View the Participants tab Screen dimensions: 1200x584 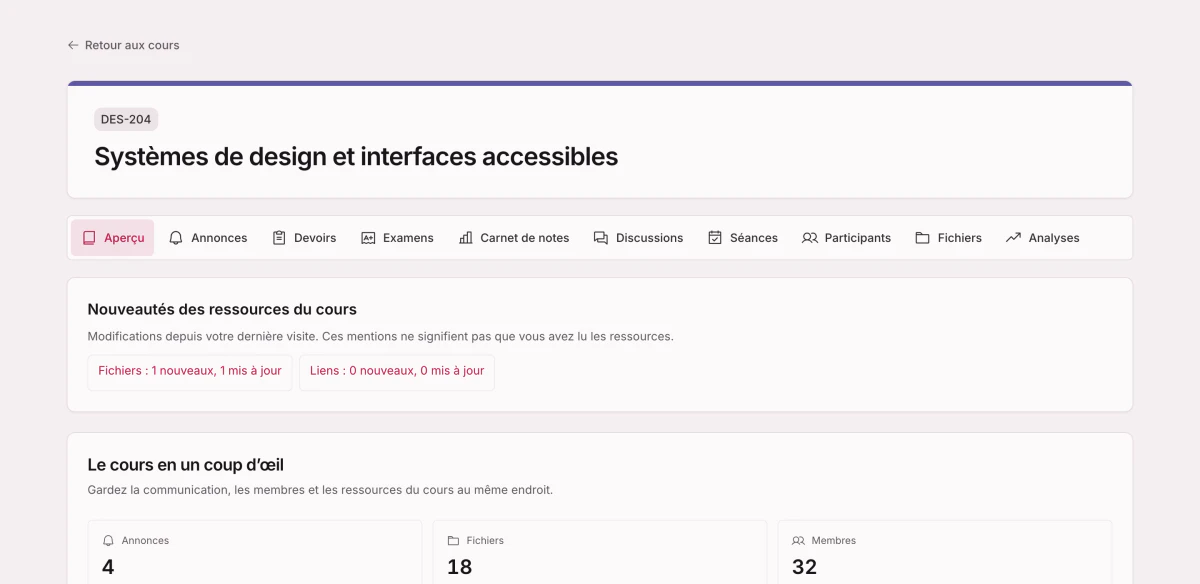(x=846, y=238)
